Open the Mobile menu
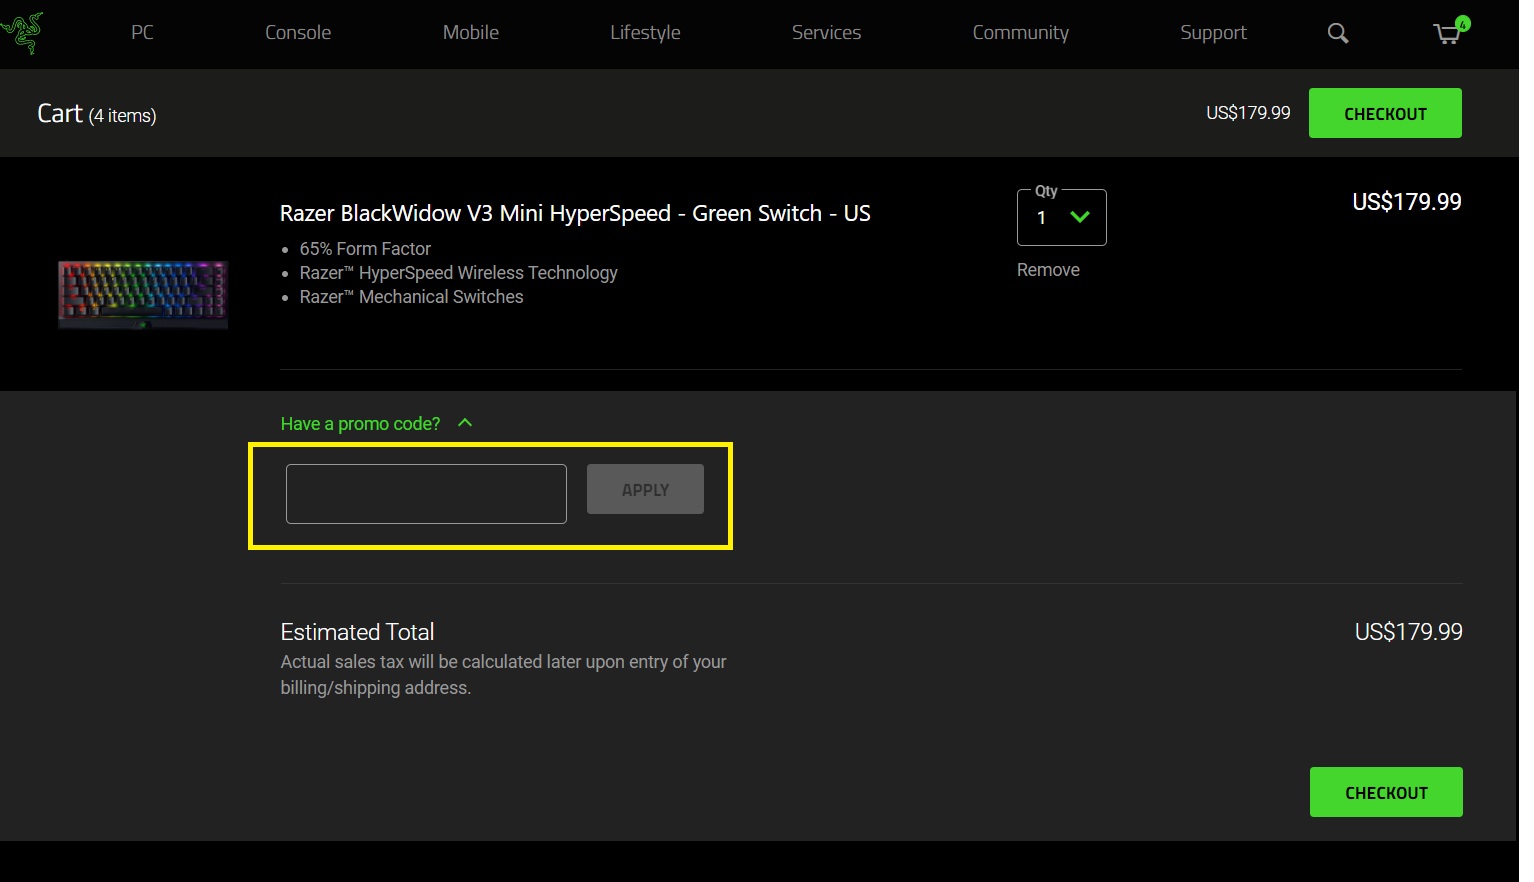The image size is (1534, 882). [x=471, y=32]
